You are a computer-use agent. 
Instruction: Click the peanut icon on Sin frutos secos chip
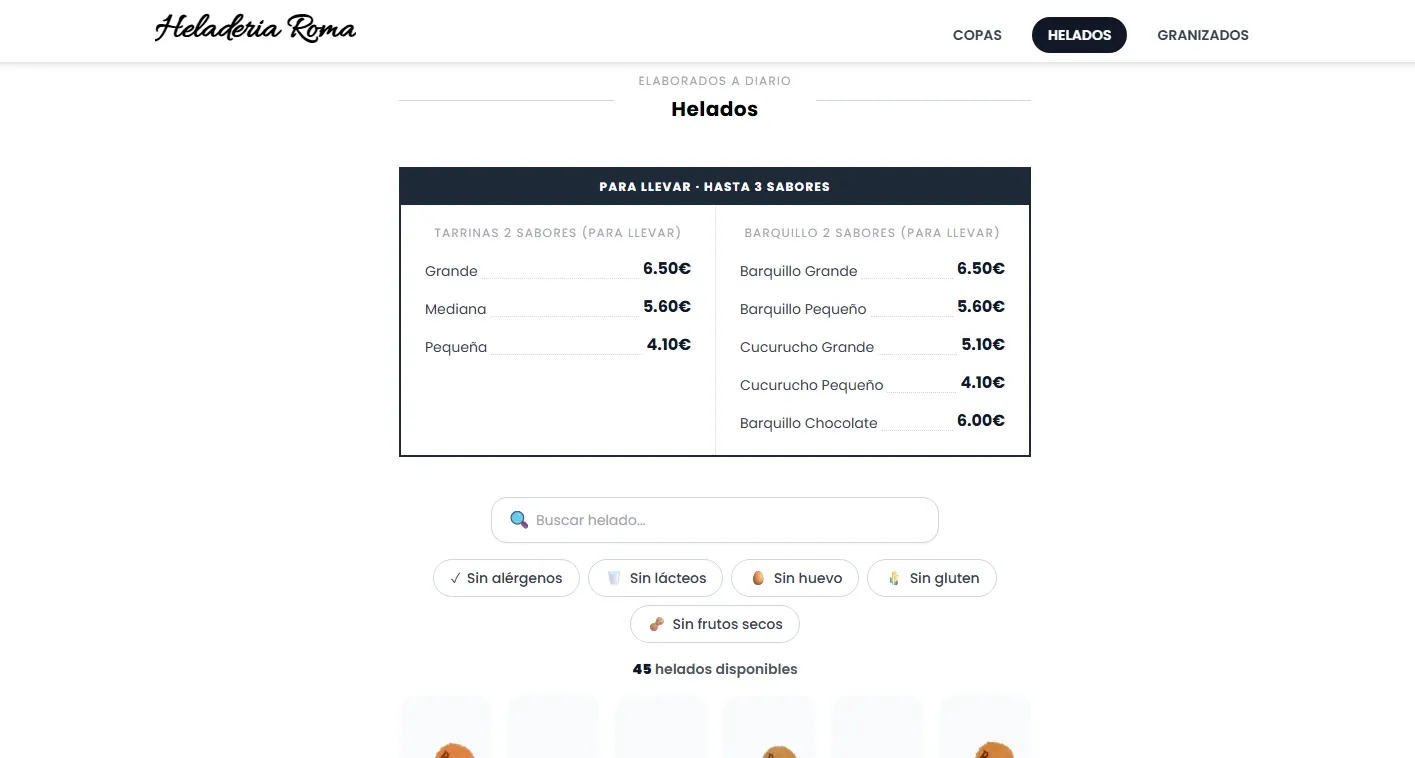[x=656, y=623]
